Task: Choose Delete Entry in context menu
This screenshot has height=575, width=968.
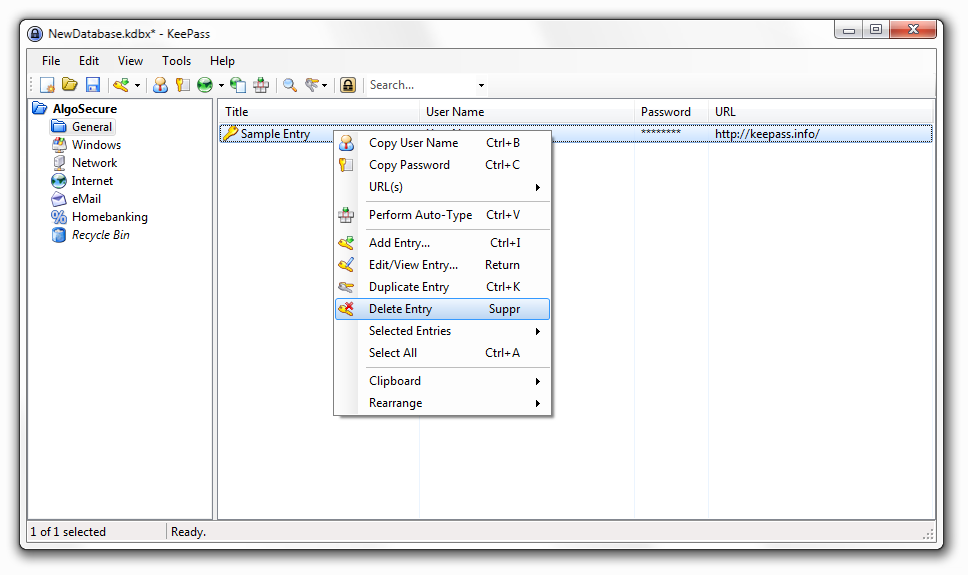Action: pos(442,309)
